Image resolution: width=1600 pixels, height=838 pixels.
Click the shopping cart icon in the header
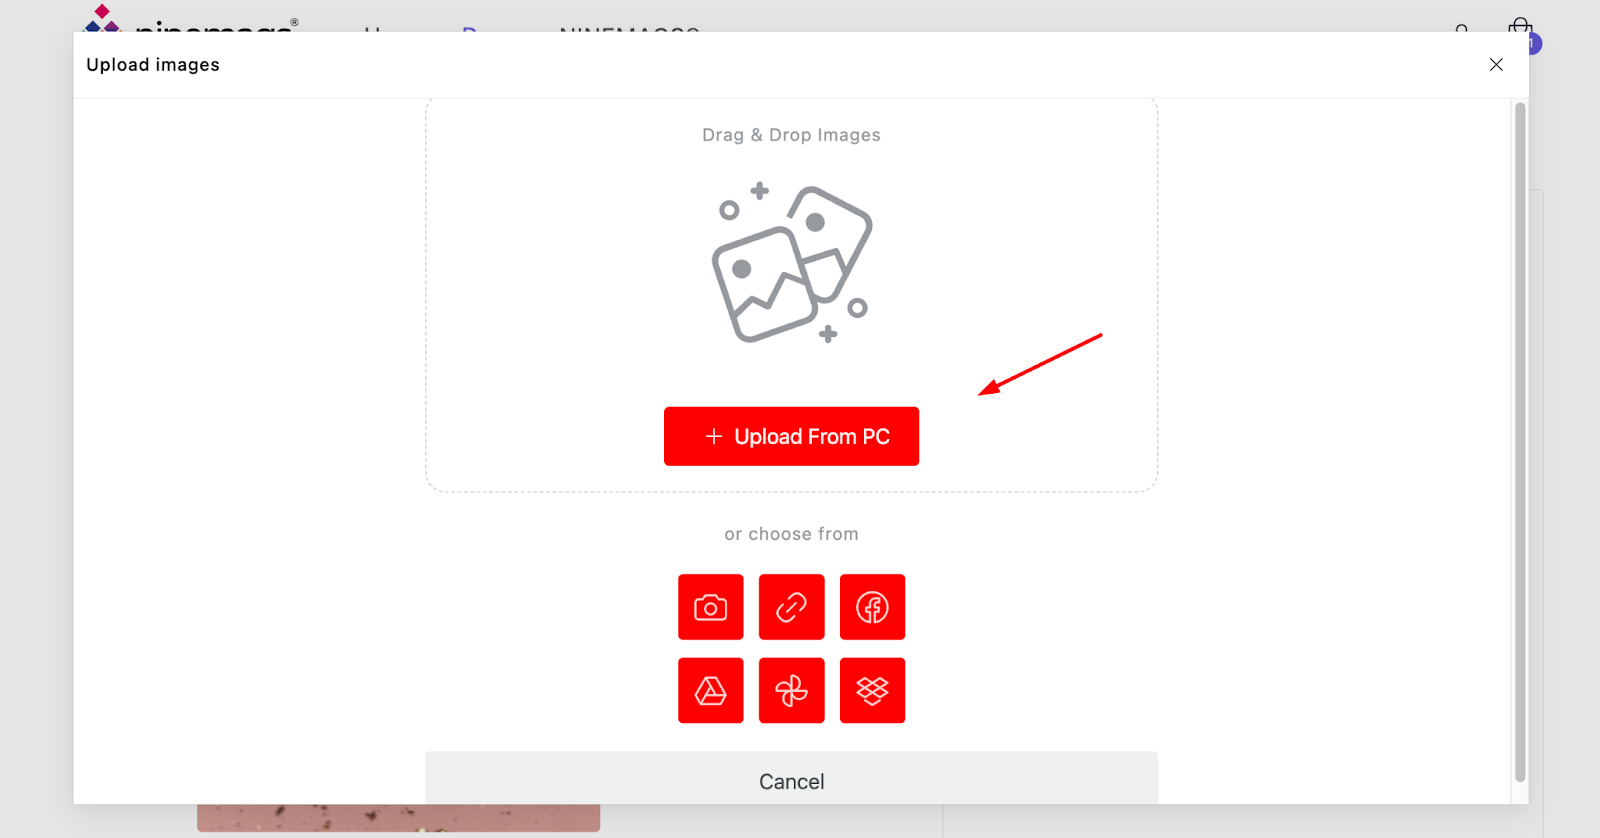click(1520, 24)
